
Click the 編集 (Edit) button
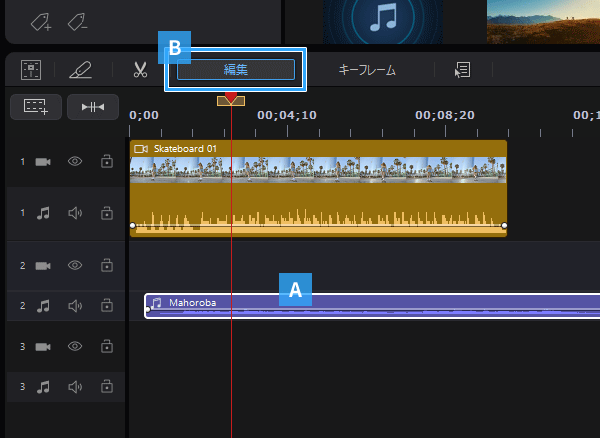pos(236,70)
